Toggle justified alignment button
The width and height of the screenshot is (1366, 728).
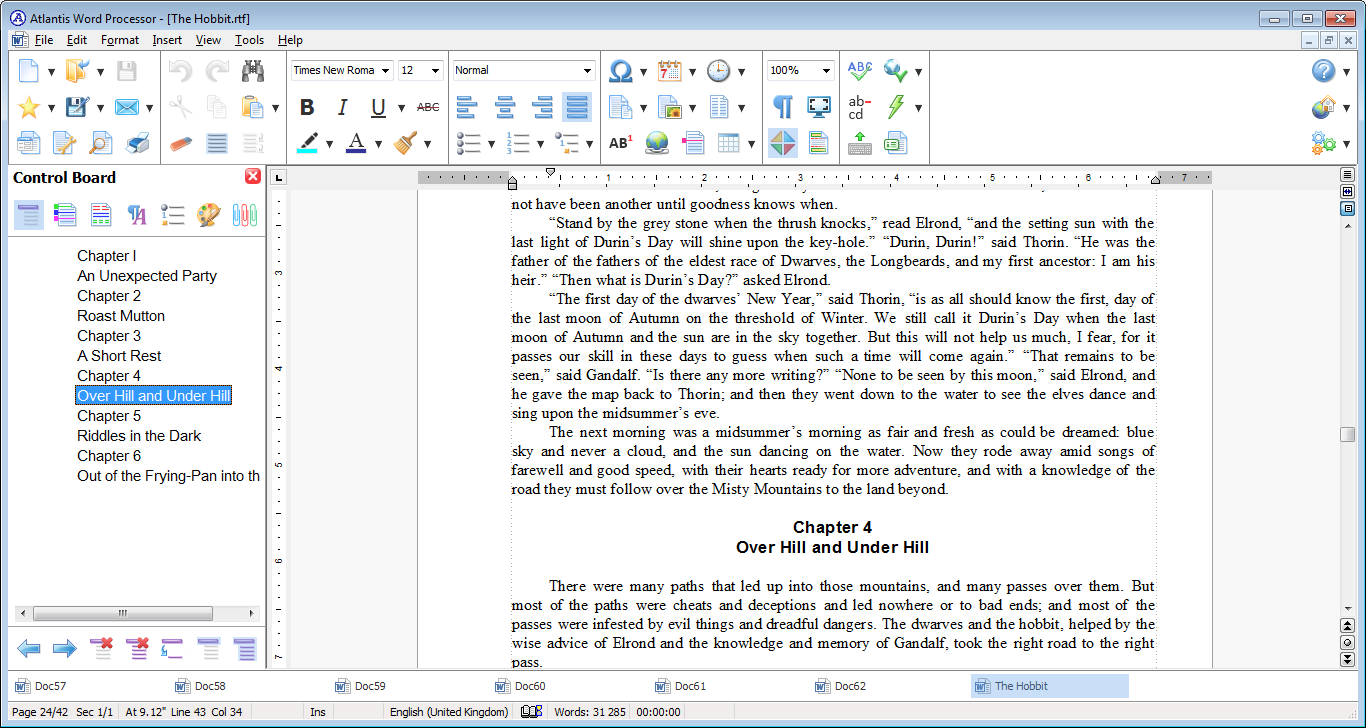click(577, 107)
